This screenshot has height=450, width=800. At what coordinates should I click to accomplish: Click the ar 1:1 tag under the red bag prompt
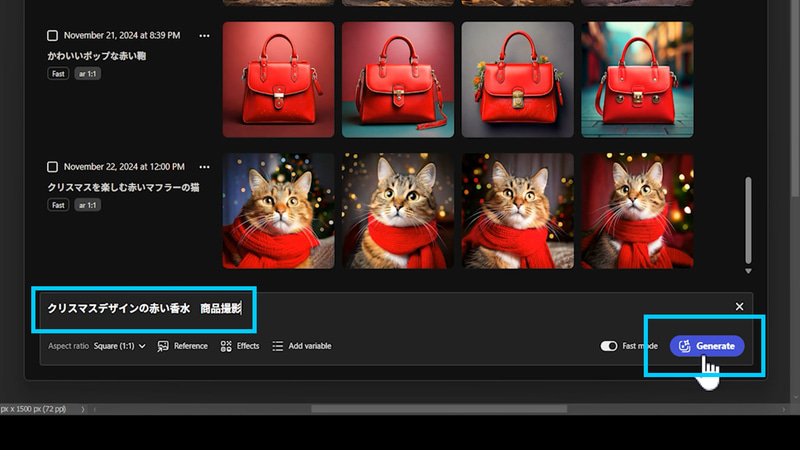pyautogui.click(x=87, y=73)
